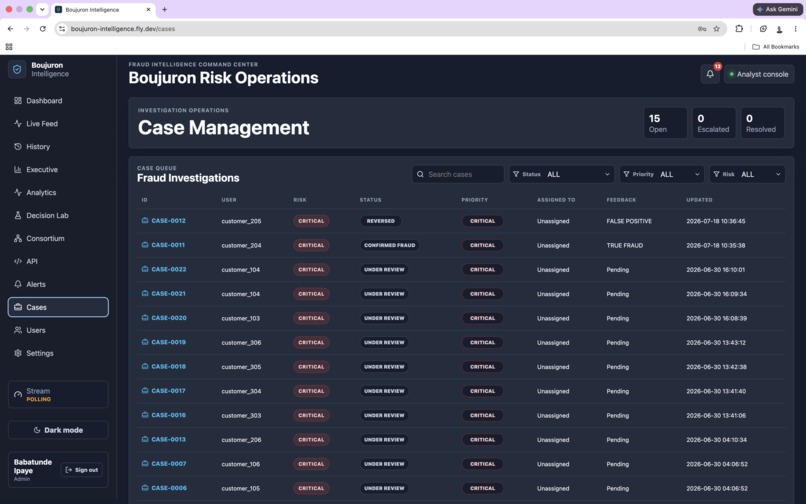This screenshot has height=504, width=806.
Task: Click the Stream polling gauge icon
Action: [18, 394]
